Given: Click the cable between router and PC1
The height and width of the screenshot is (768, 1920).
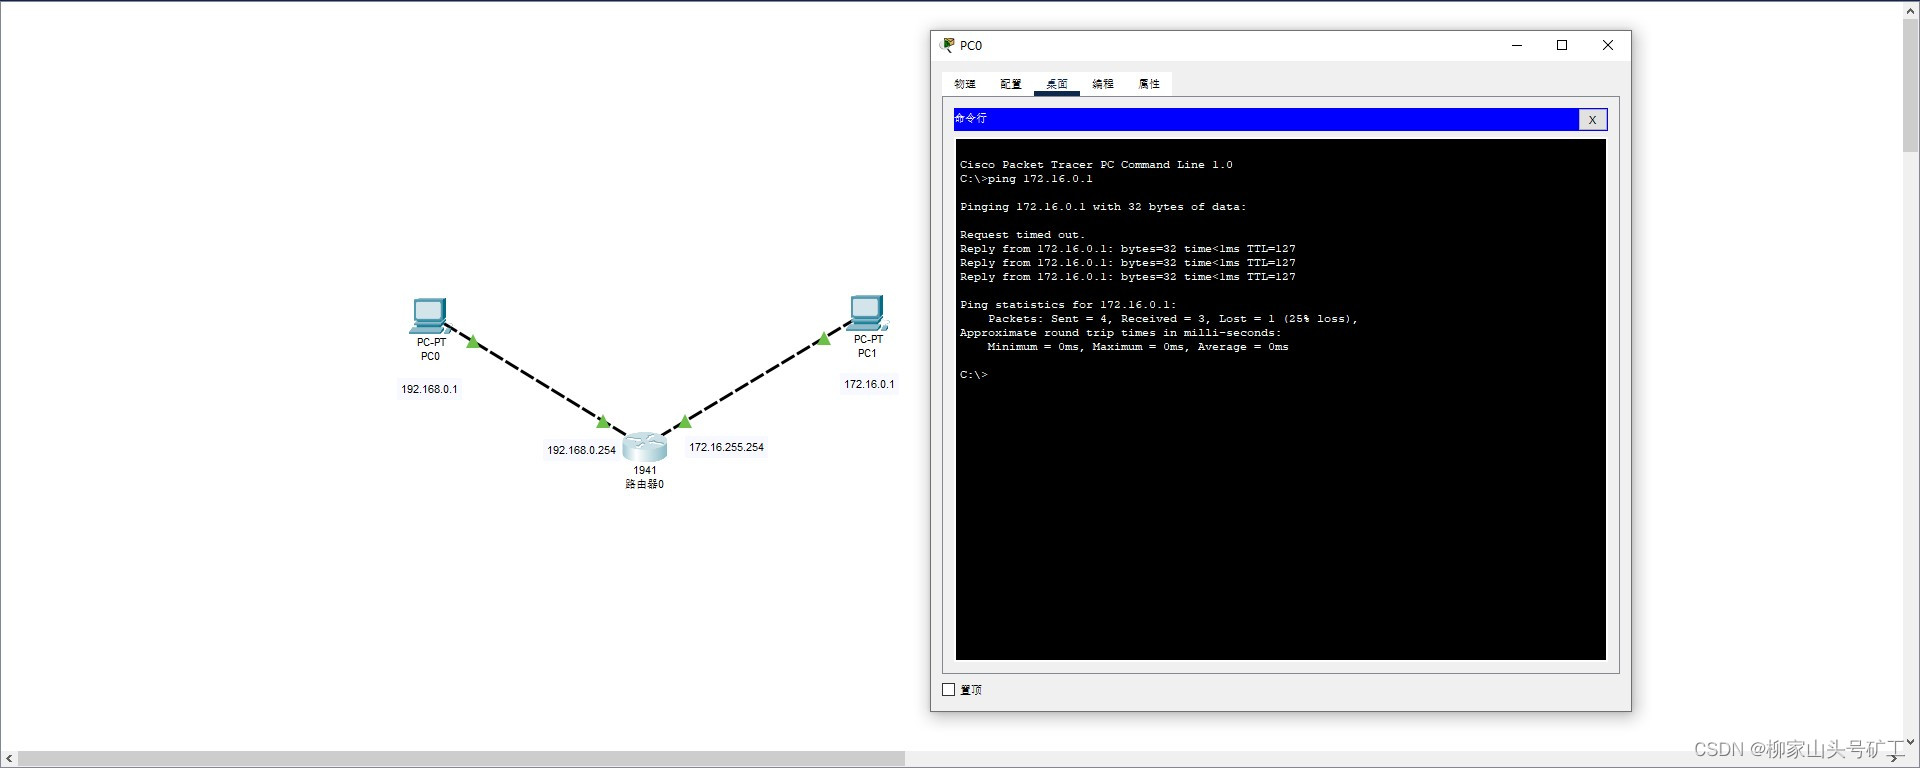Looking at the screenshot, I should [x=754, y=378].
